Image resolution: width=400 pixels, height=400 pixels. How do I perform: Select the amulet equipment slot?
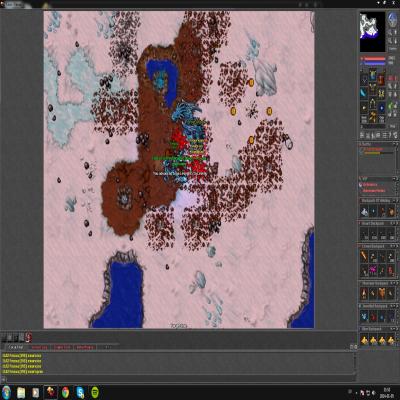point(364,80)
